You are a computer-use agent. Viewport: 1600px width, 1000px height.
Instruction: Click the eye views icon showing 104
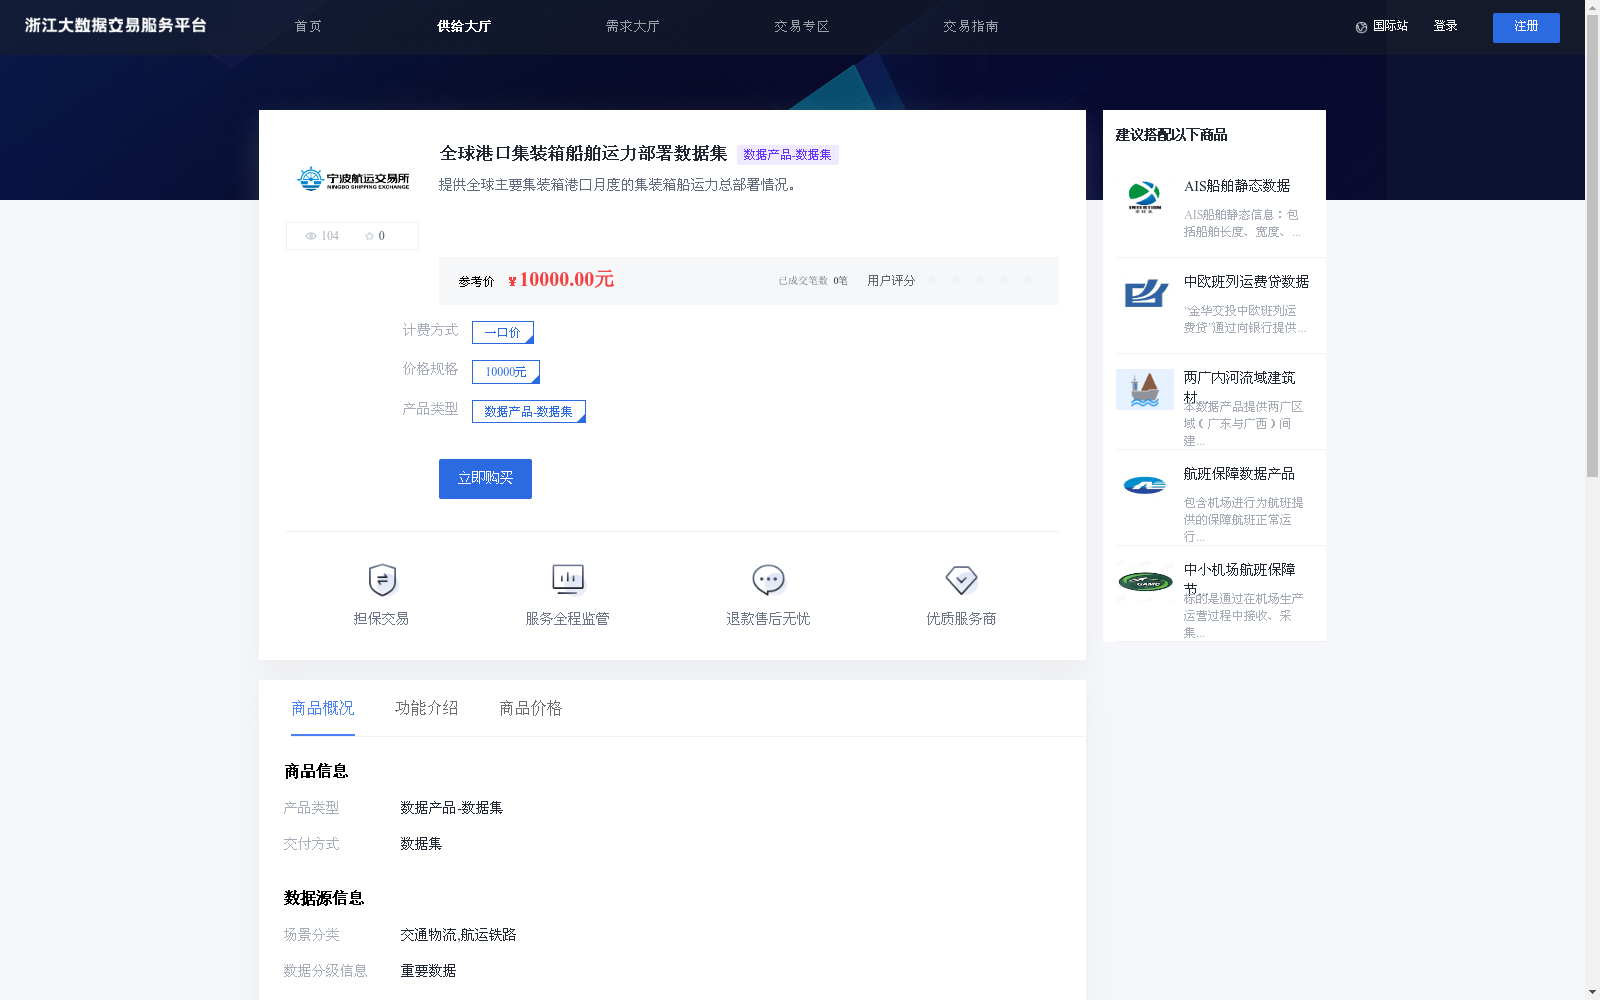[311, 236]
